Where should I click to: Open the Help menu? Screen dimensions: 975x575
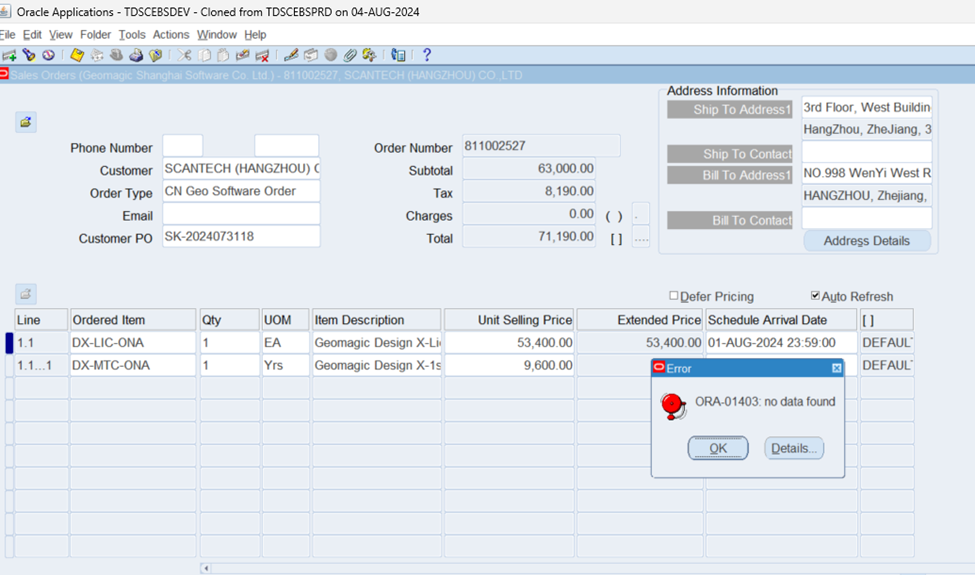[255, 35]
